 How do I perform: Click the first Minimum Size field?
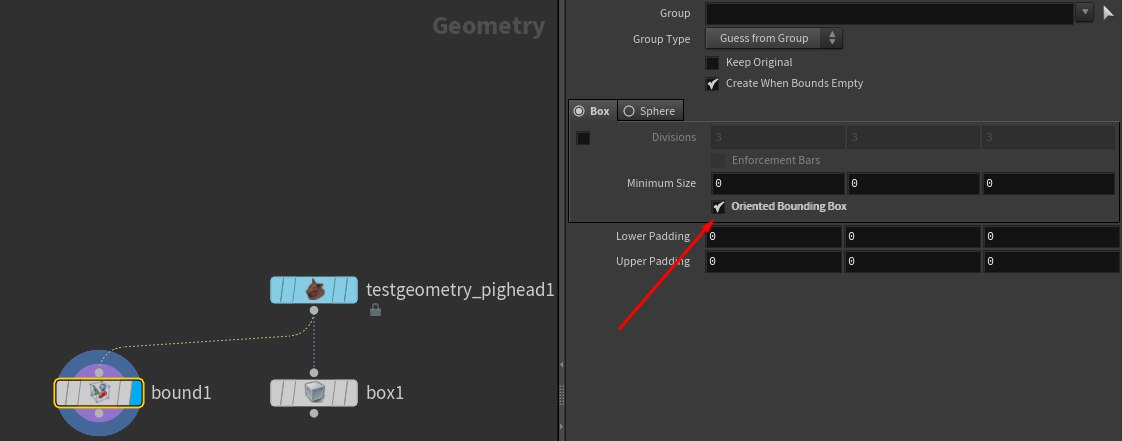pos(777,184)
